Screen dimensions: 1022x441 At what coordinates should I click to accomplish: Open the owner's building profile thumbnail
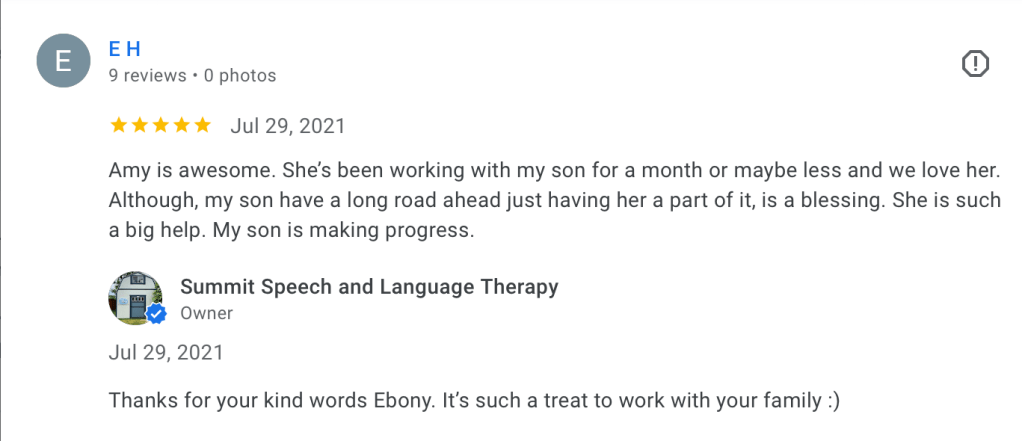[134, 297]
